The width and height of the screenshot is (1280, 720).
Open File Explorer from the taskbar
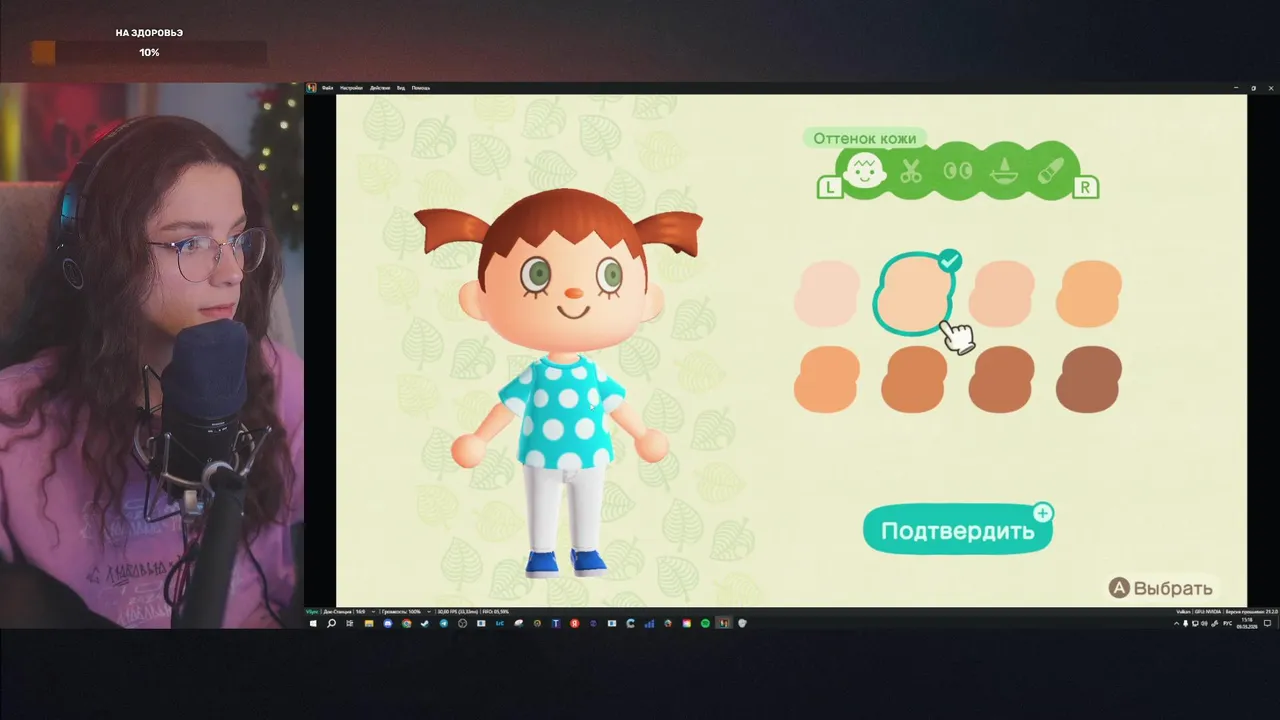[x=369, y=623]
